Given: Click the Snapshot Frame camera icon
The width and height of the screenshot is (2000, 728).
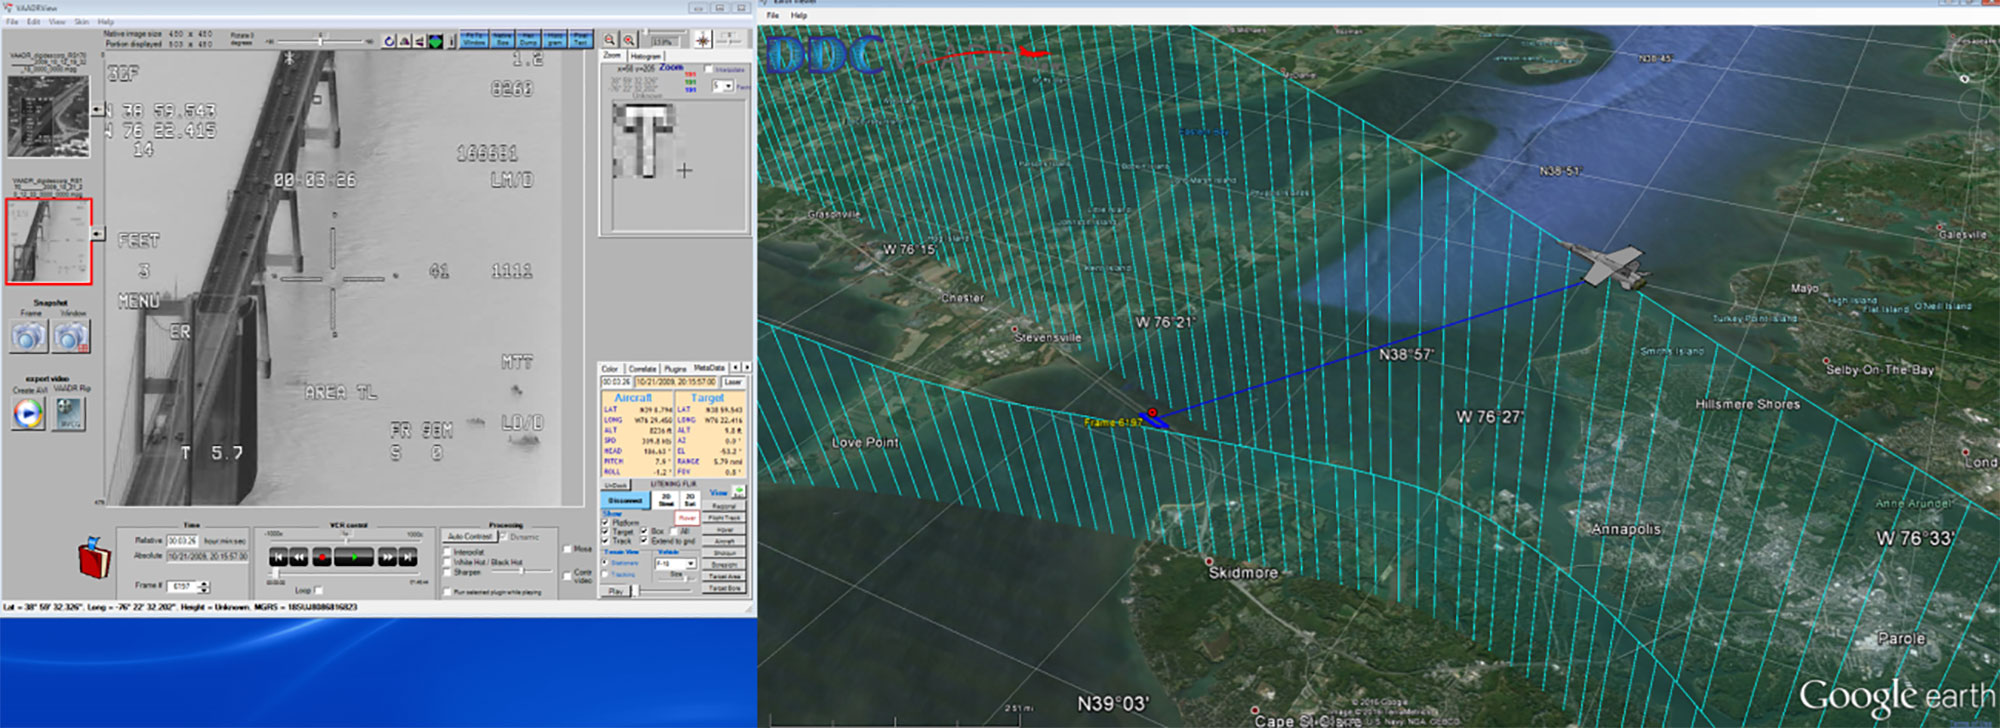Looking at the screenshot, I should tap(29, 336).
